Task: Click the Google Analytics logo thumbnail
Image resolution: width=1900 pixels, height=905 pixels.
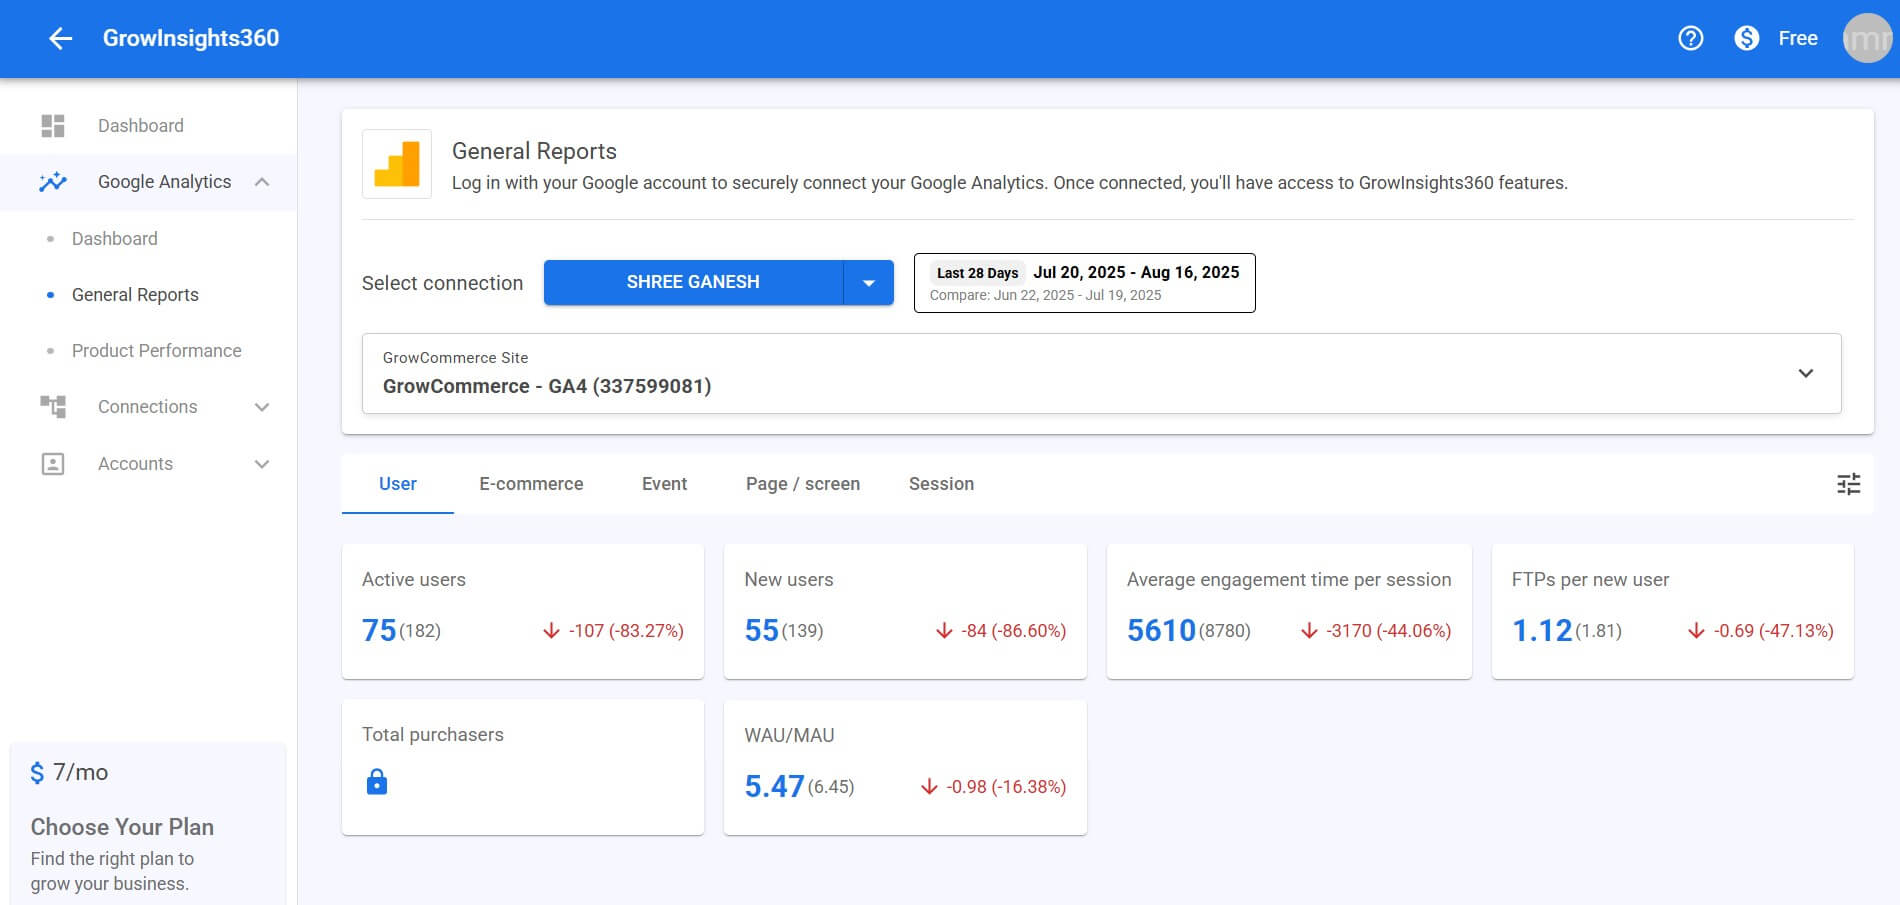Action: coord(397,164)
